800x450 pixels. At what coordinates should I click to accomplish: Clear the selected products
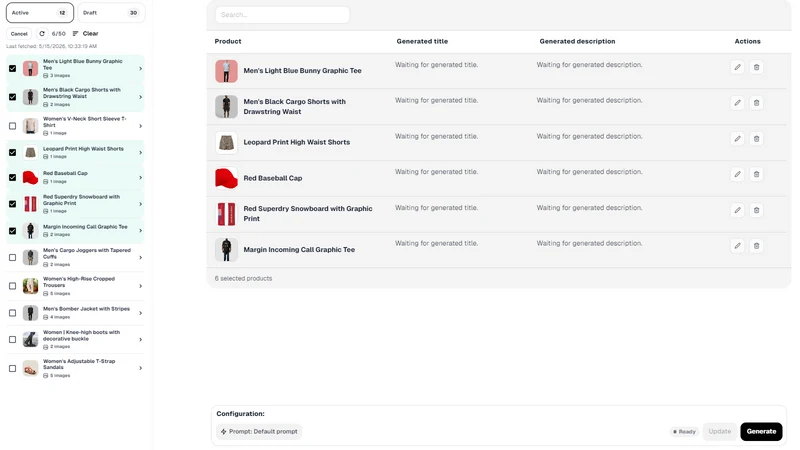coord(90,34)
